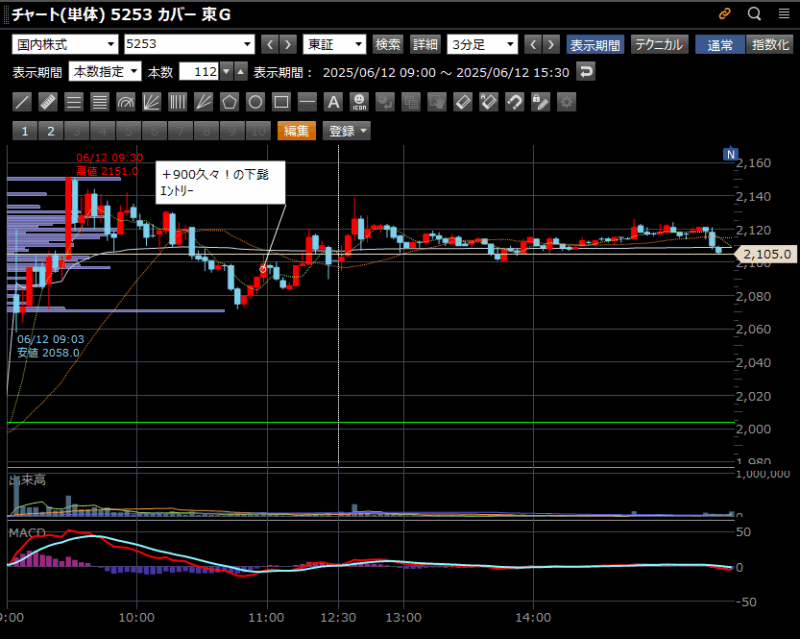Image resolution: width=800 pixels, height=639 pixels.
Task: Select the Gann fan angle tool
Action: (204, 102)
